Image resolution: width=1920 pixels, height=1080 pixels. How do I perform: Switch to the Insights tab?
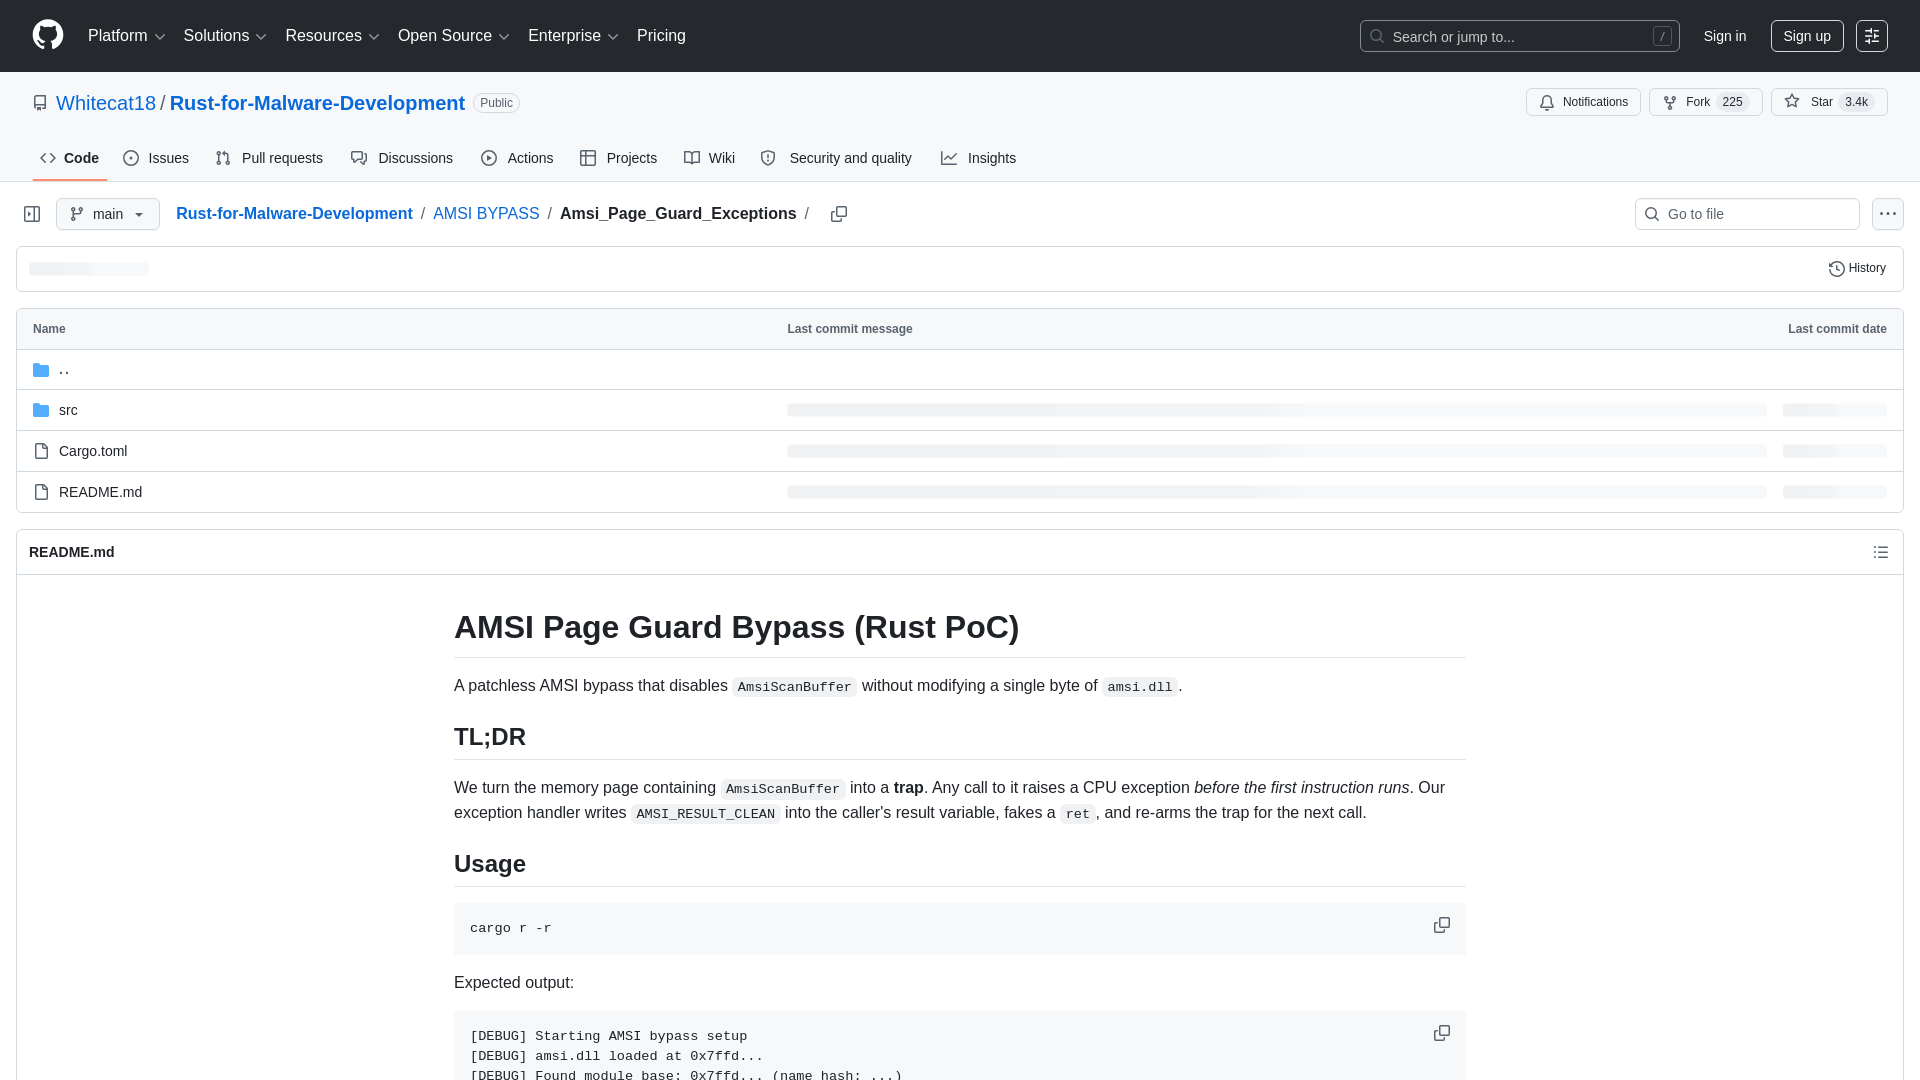pos(978,158)
